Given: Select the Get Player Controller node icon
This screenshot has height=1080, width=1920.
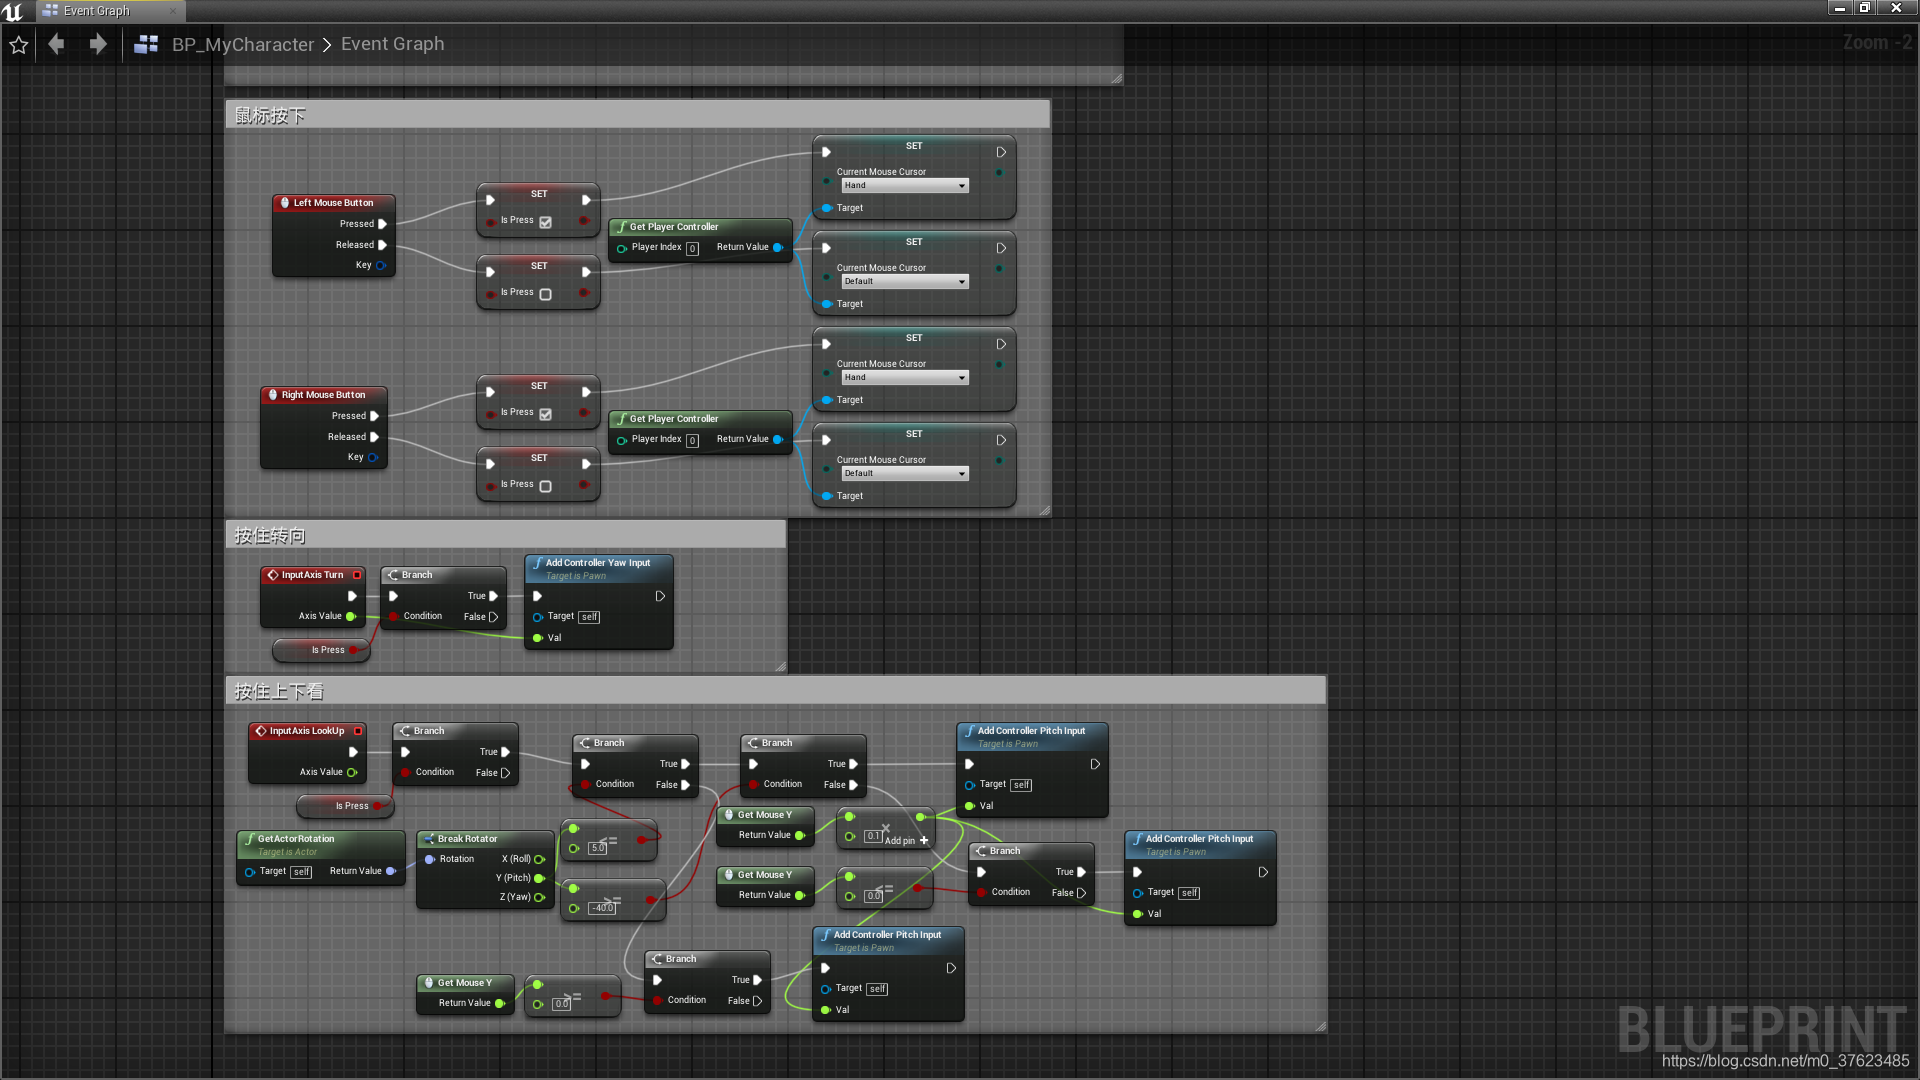Looking at the screenshot, I should point(620,227).
